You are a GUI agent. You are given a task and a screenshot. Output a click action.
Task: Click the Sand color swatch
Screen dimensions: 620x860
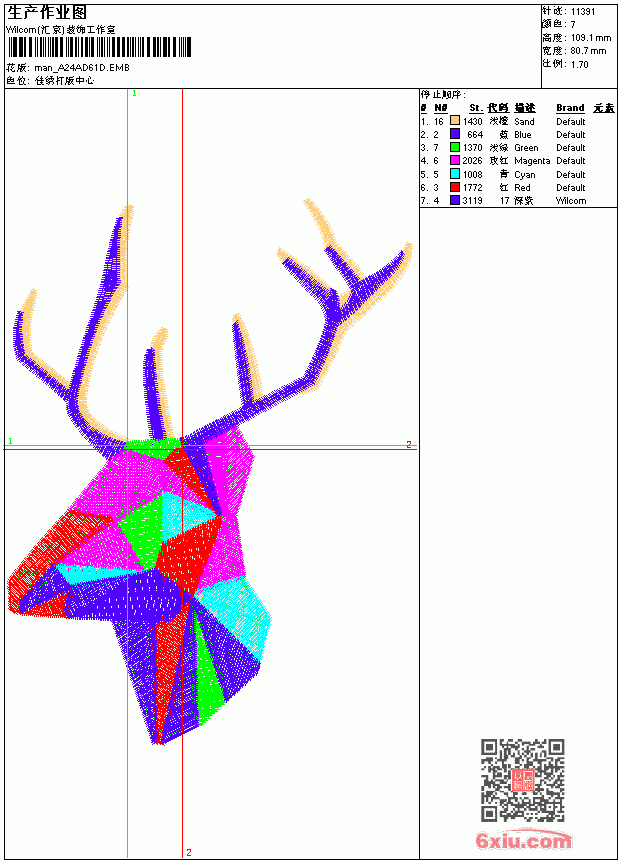click(x=455, y=121)
